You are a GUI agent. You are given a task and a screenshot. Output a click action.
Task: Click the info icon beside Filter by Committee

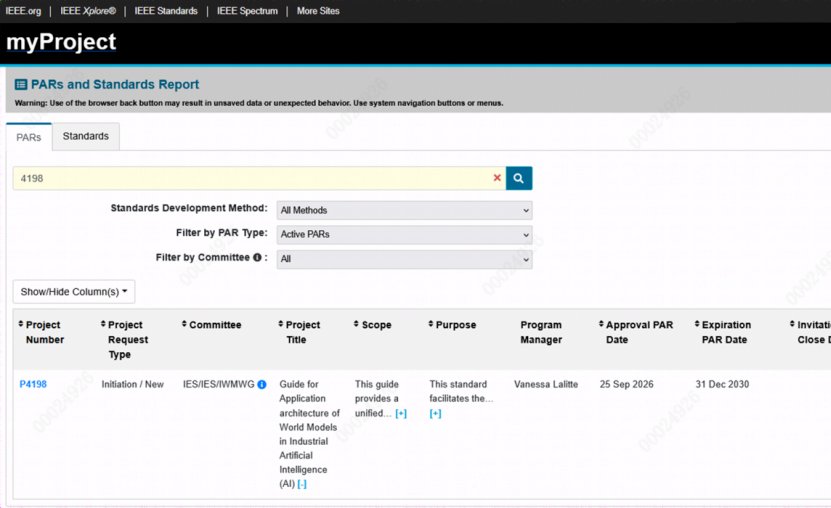(x=257, y=257)
